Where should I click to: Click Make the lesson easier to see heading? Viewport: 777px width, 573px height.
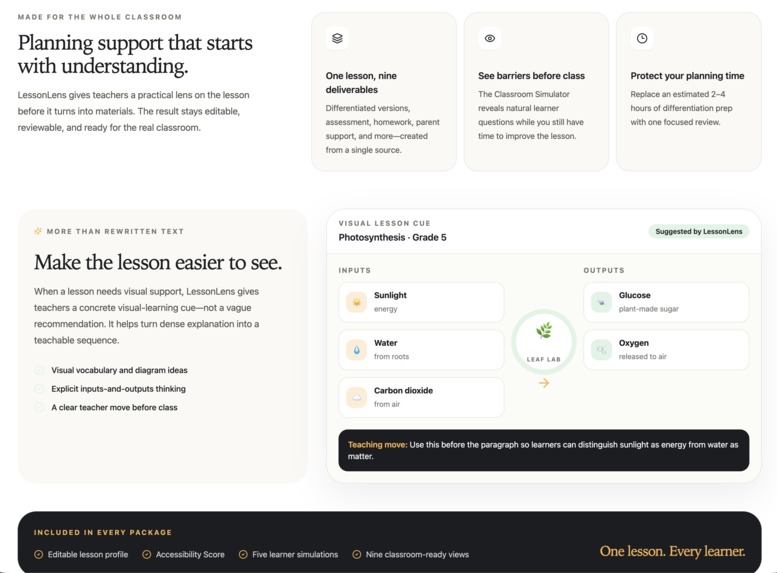(x=158, y=262)
